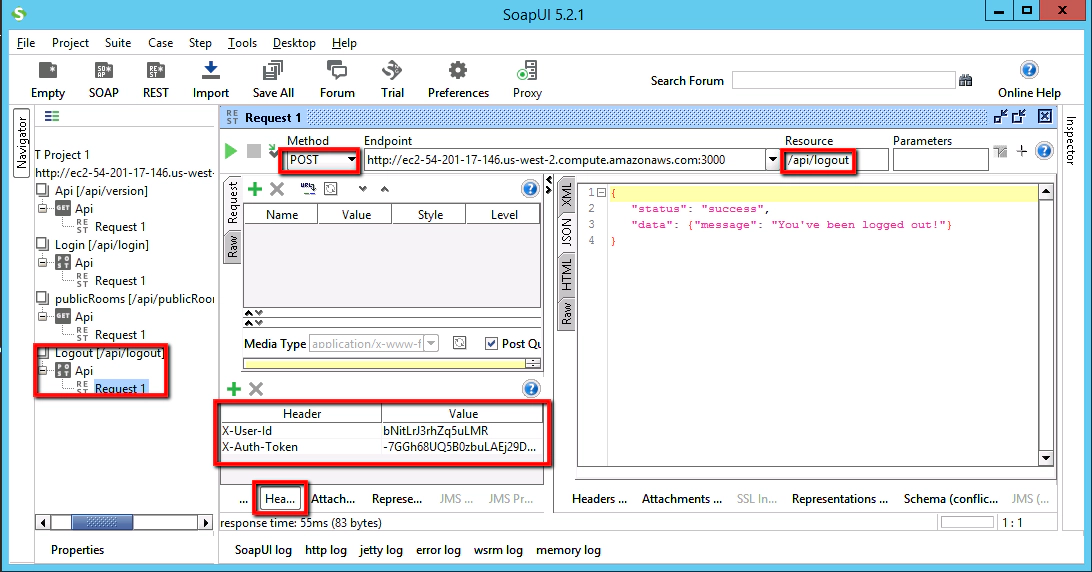1092x572 pixels.
Task: Click the Parameters input field
Action: click(940, 160)
